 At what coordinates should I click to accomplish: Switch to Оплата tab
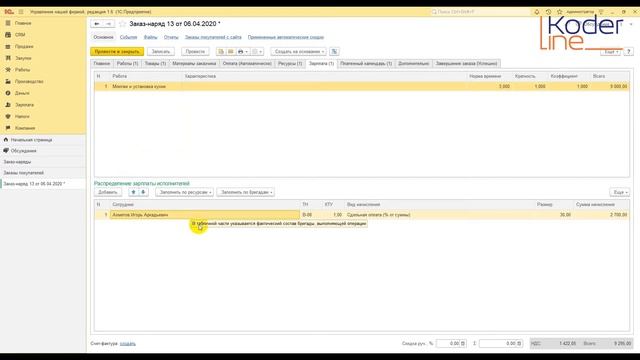coord(247,63)
